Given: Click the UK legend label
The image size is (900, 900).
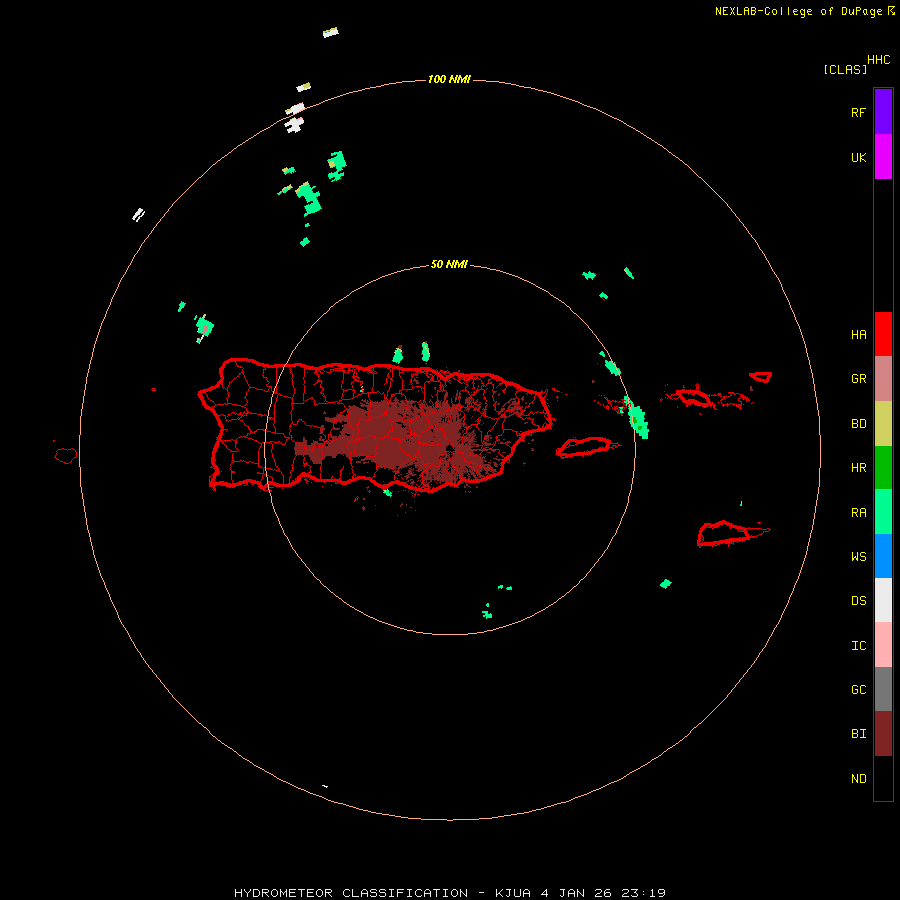Looking at the screenshot, I should click(x=858, y=158).
